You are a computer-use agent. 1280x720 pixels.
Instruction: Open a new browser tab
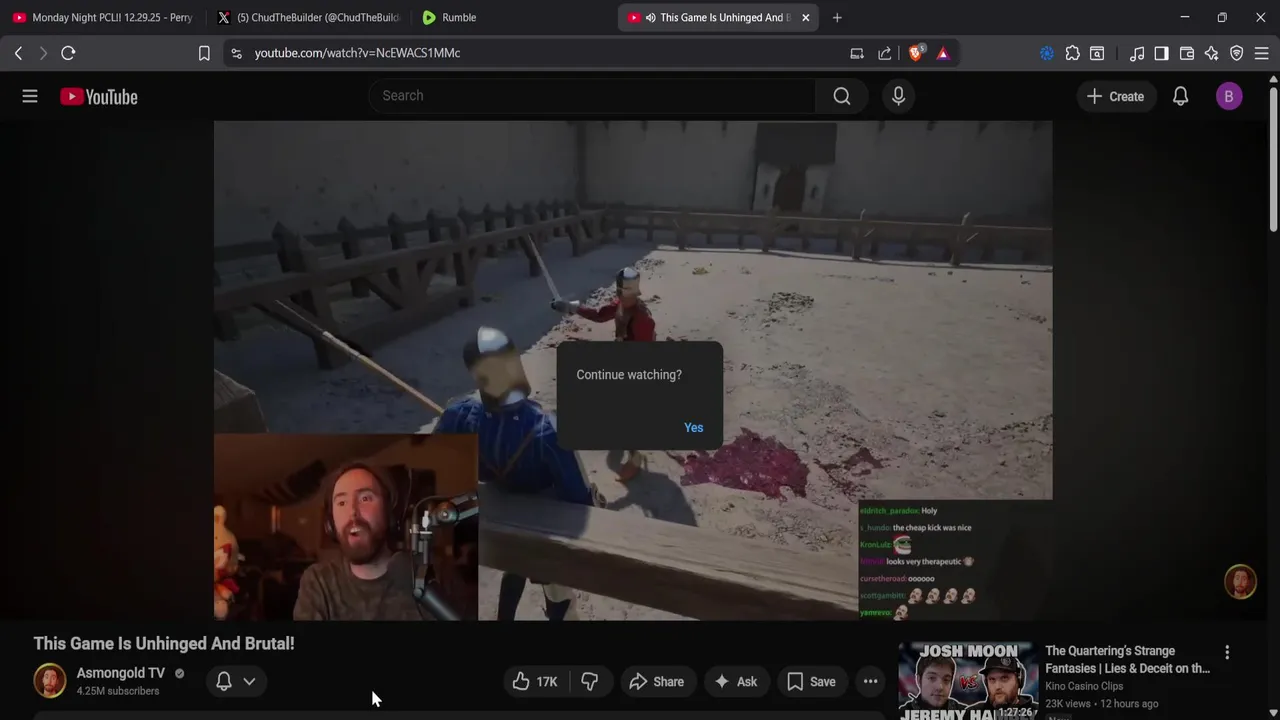(x=837, y=17)
